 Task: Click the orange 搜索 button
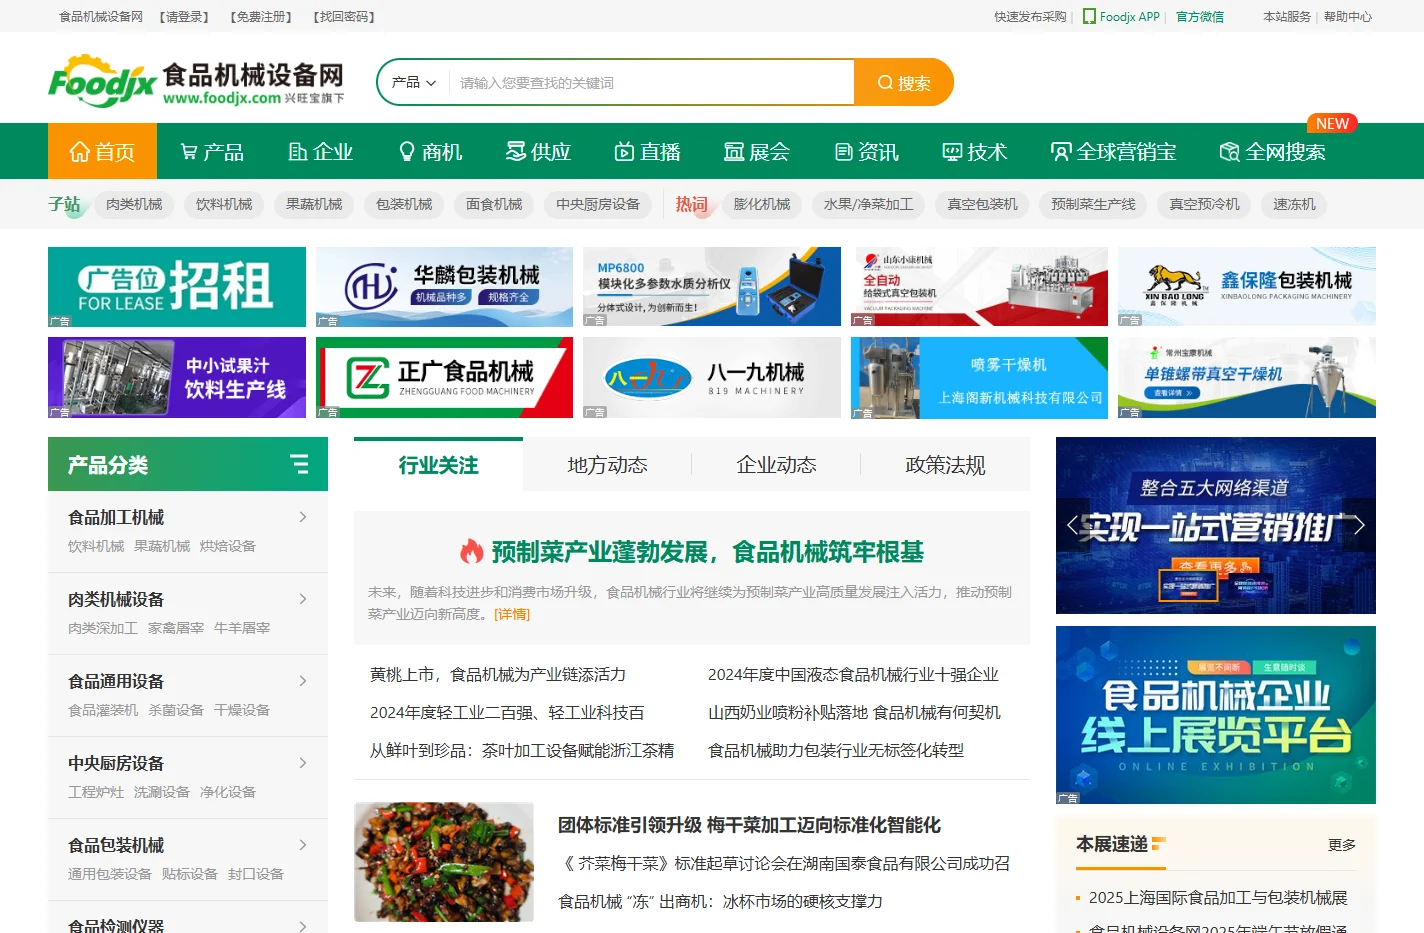click(x=904, y=82)
